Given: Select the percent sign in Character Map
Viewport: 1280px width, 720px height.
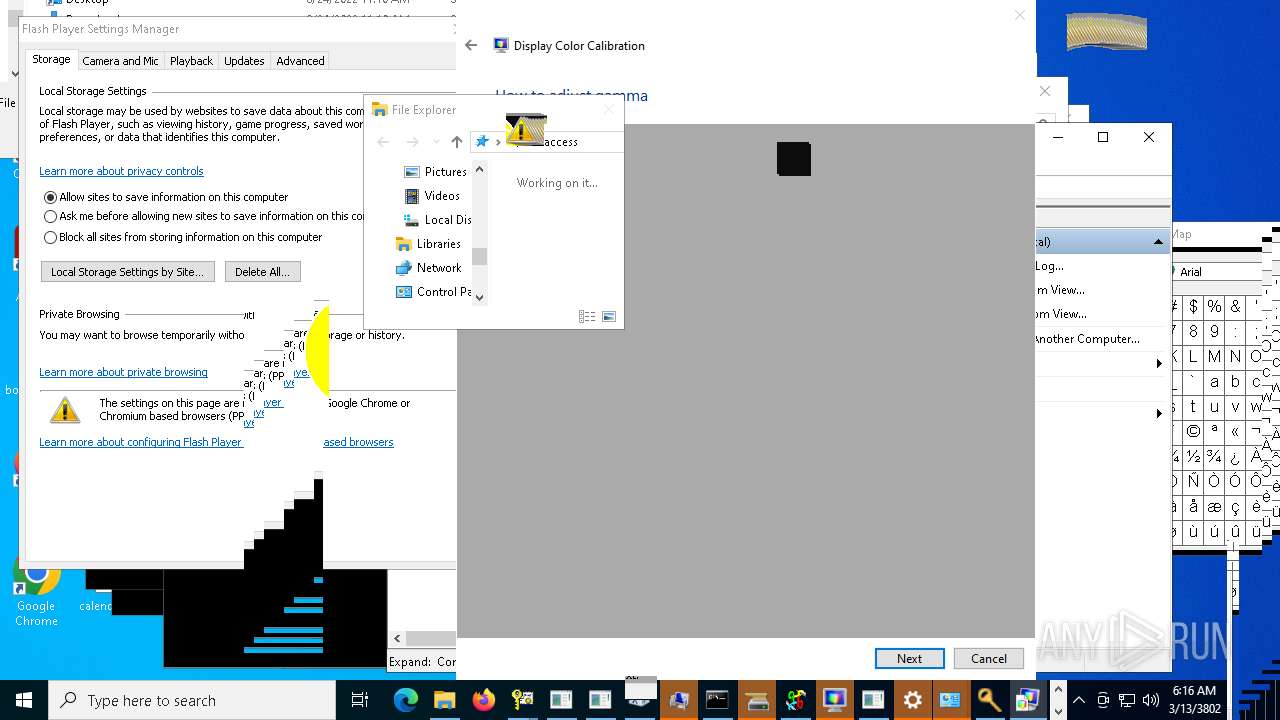Looking at the screenshot, I should (x=1214, y=306).
